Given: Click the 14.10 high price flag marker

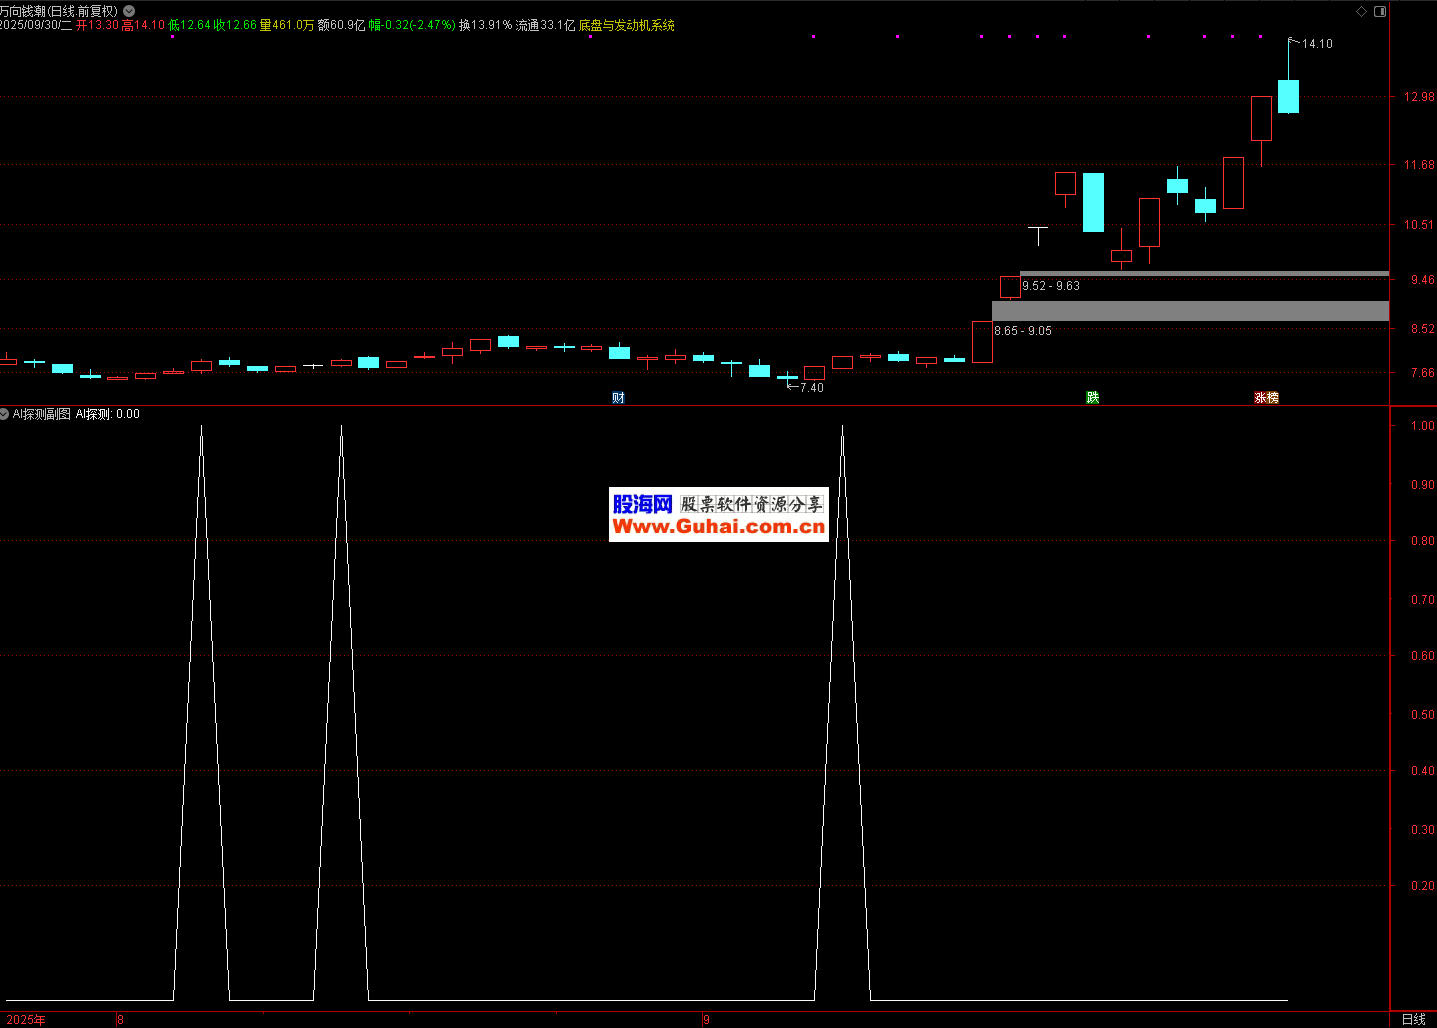Looking at the screenshot, I should (1316, 44).
